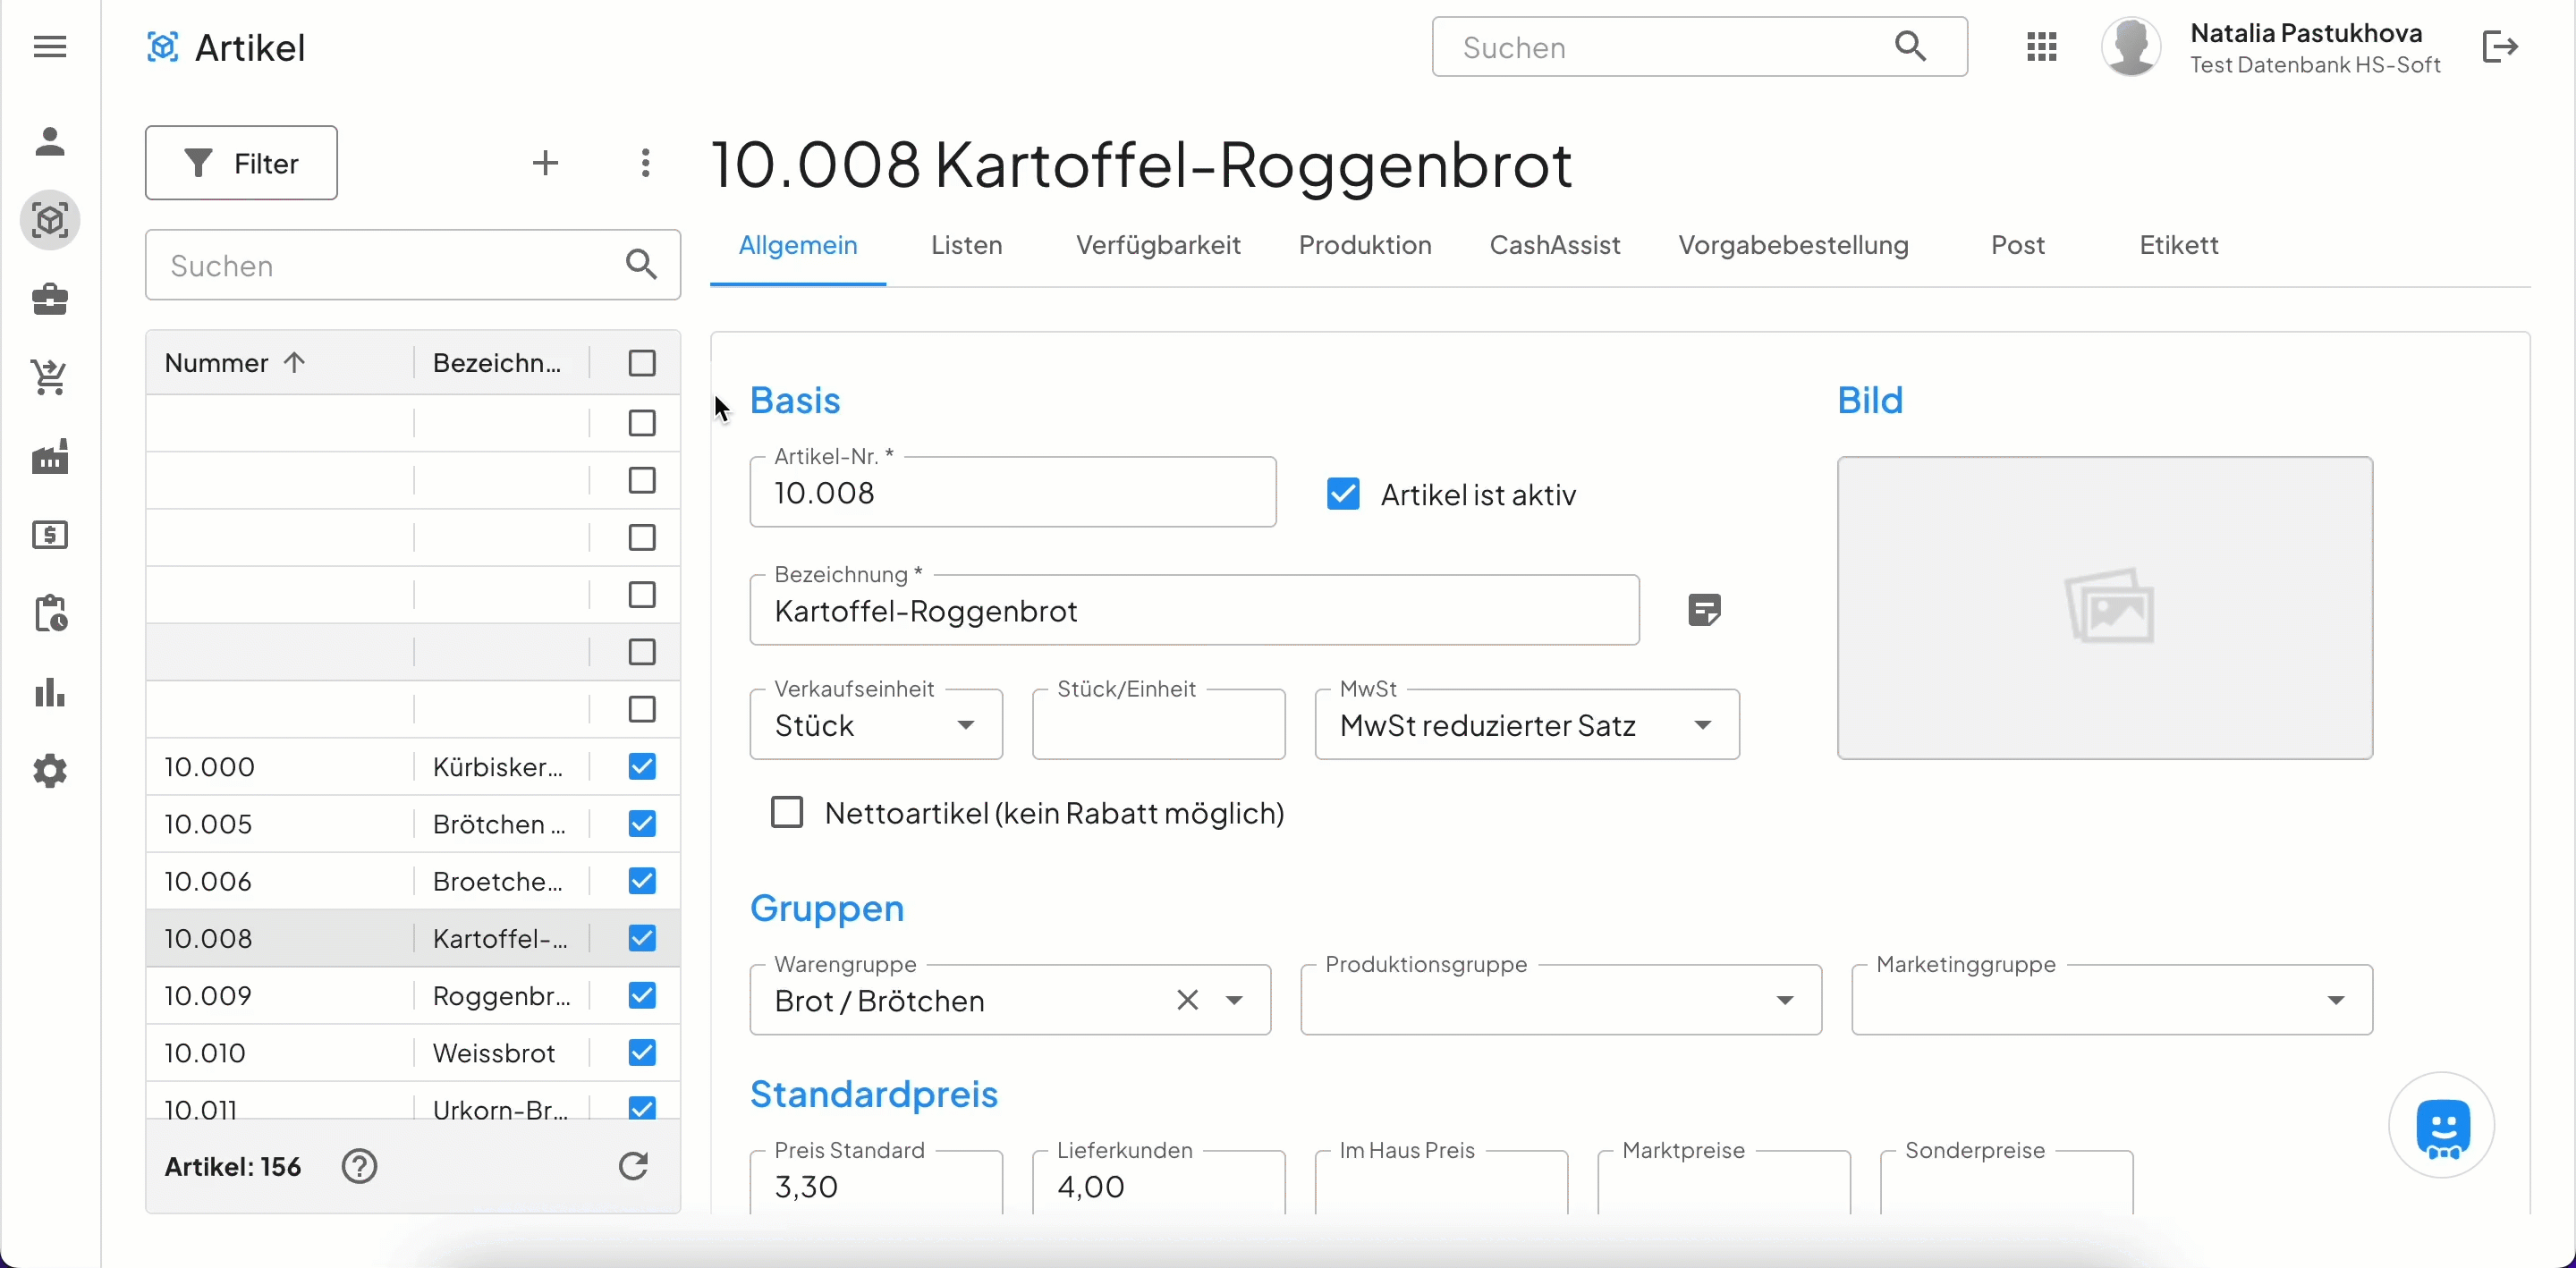Uncheck the row checkbox for article 10.008
Viewport: 2576px width, 1268px height.
[641, 938]
